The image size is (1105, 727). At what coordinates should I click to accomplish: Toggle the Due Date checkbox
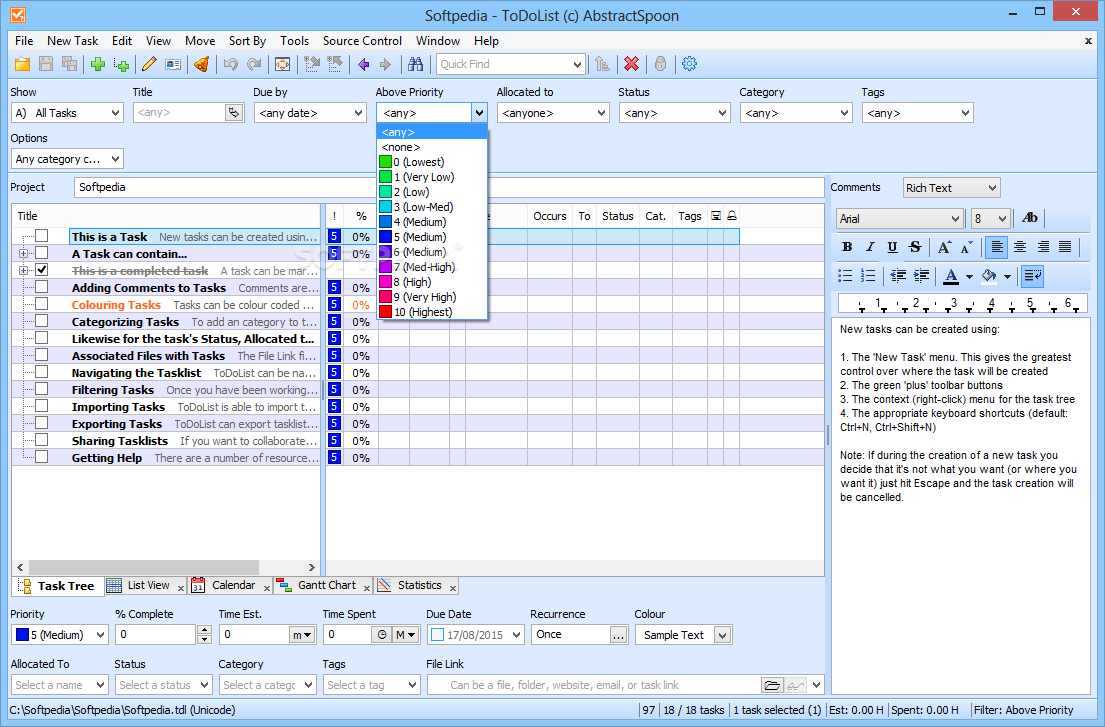[437, 635]
